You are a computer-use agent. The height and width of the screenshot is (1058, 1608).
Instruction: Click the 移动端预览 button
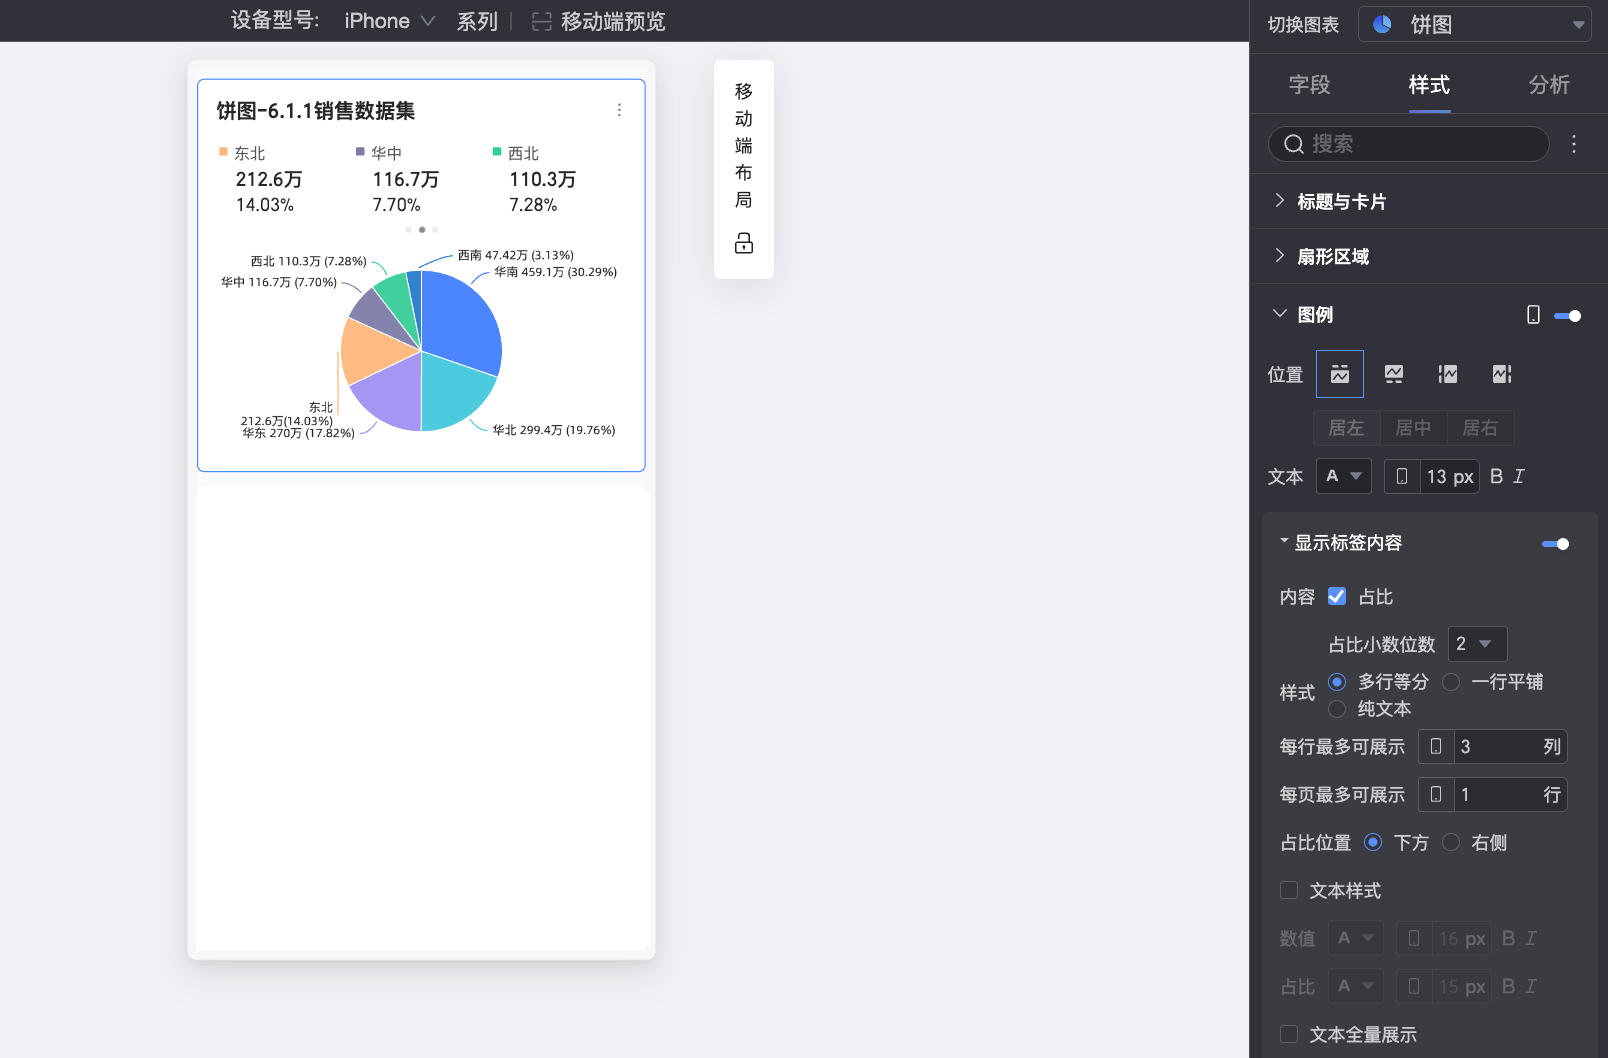coord(598,21)
